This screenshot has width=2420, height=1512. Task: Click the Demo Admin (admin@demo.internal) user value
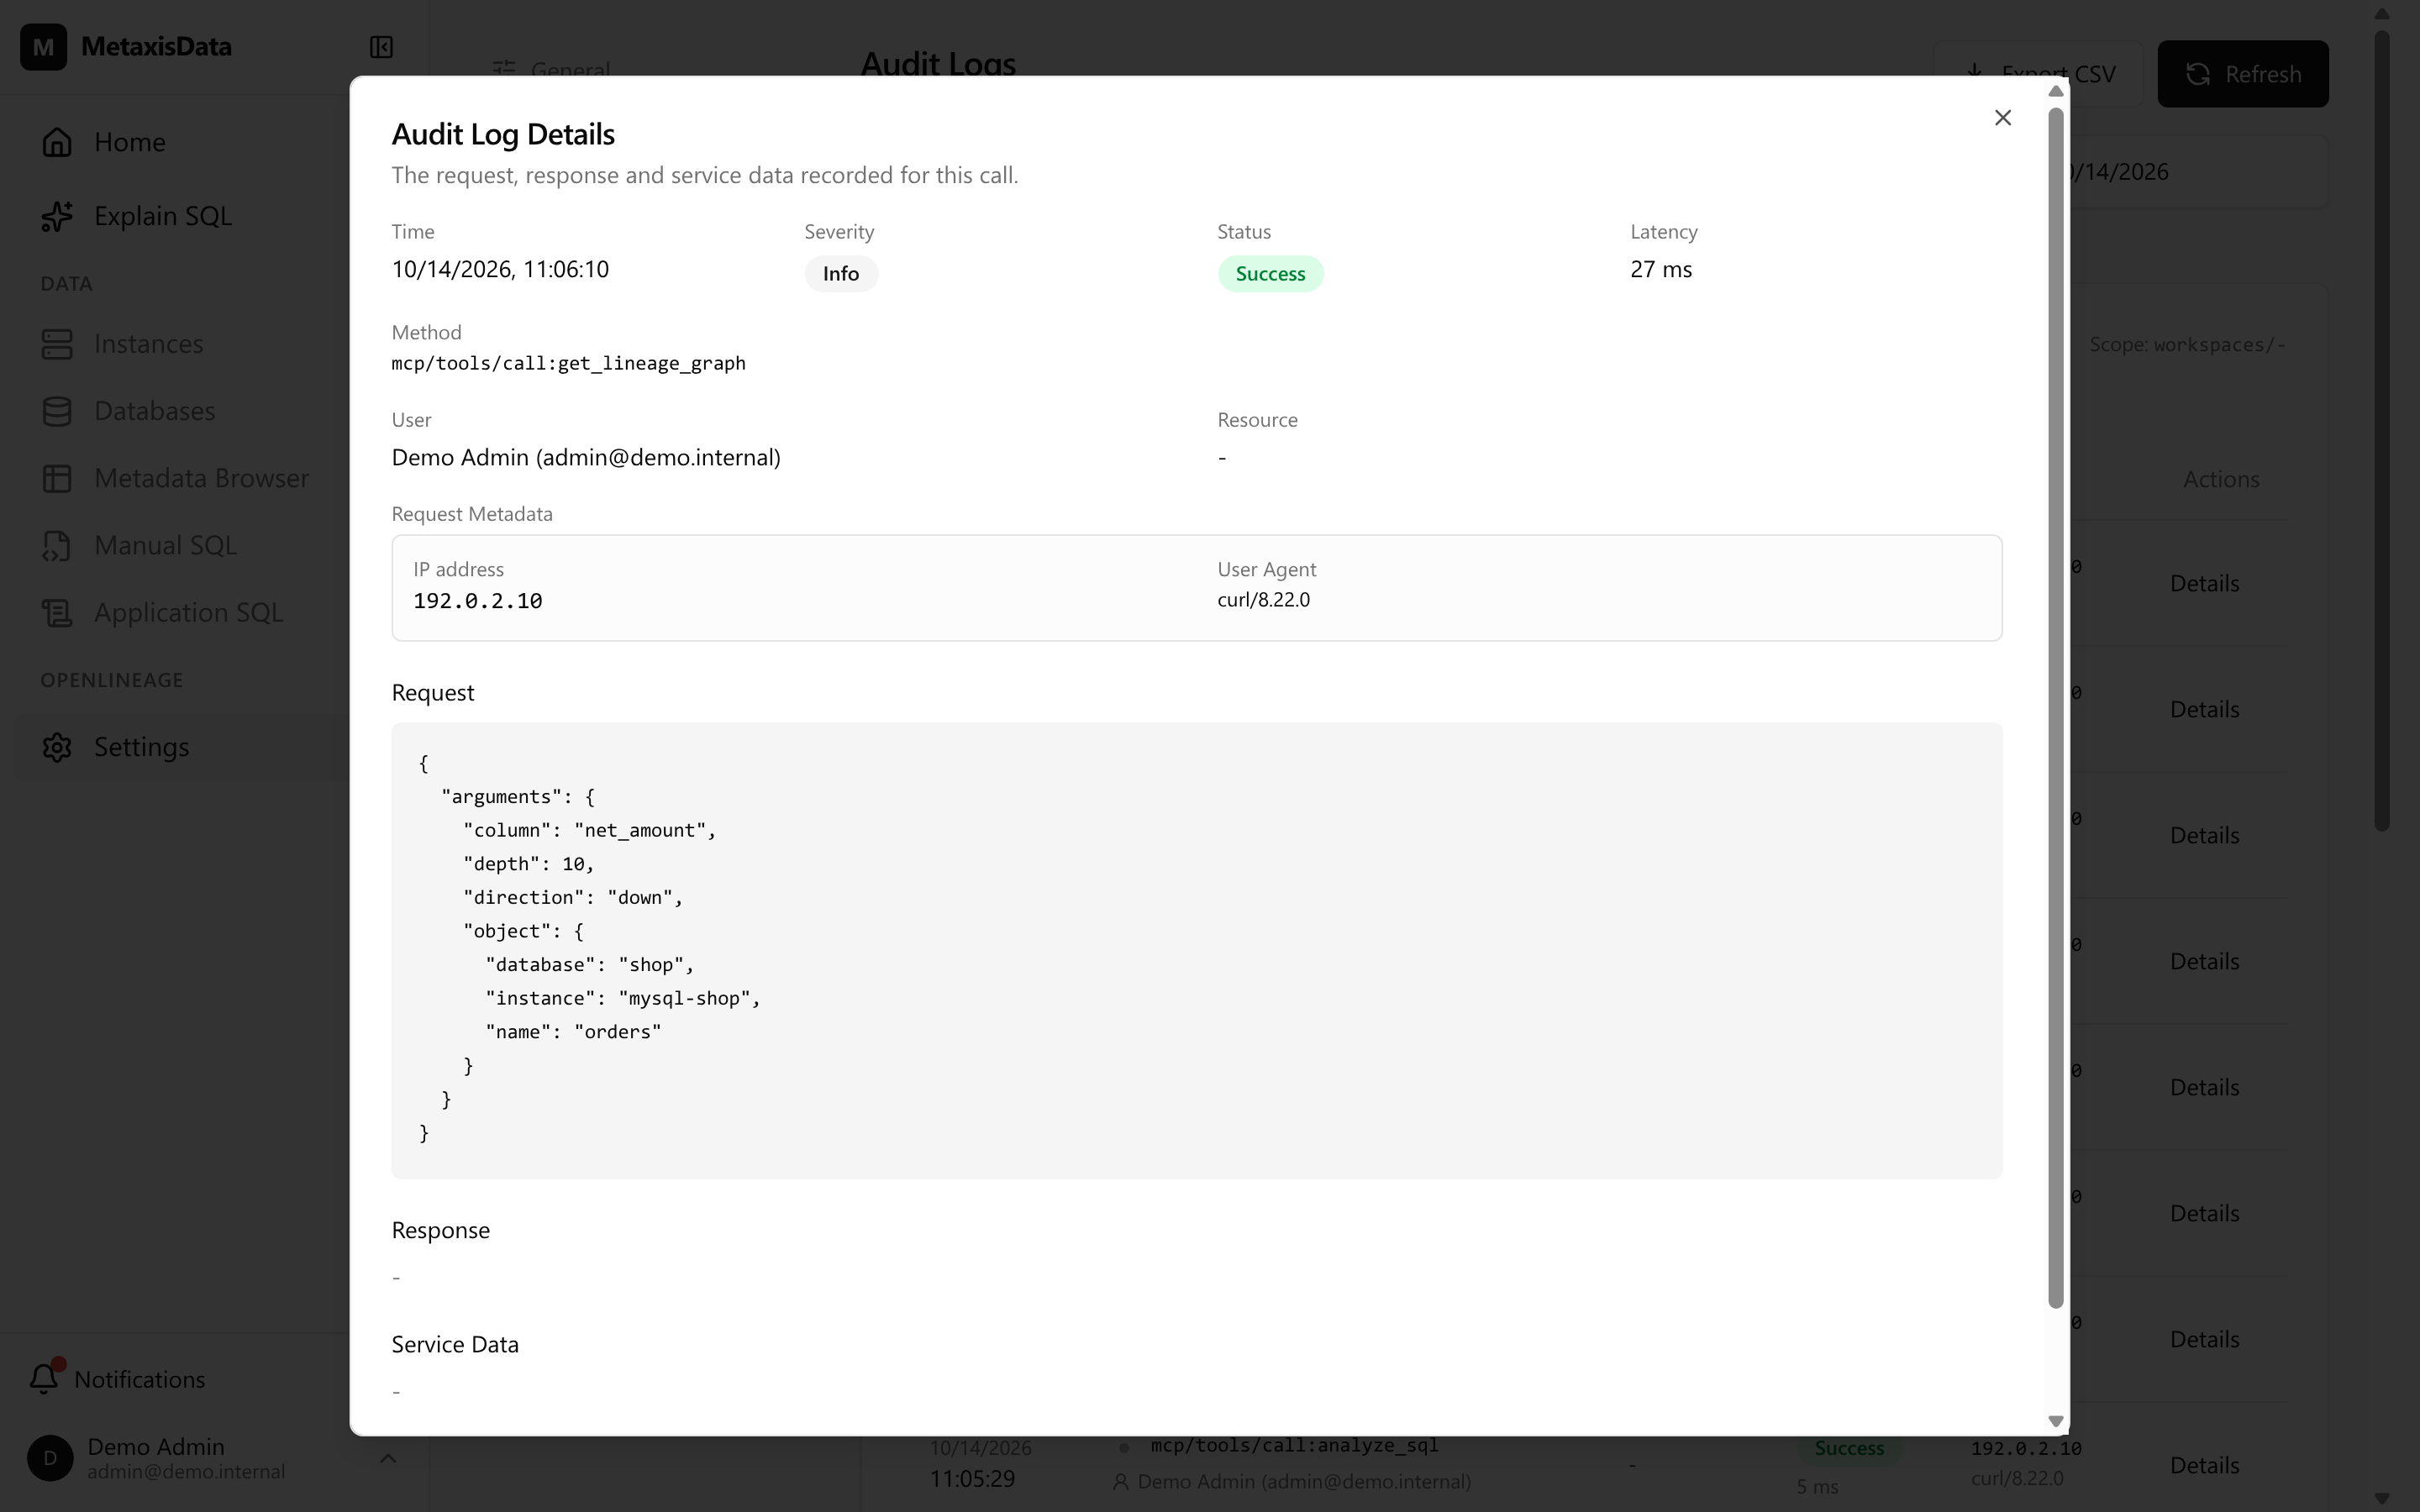coord(586,457)
